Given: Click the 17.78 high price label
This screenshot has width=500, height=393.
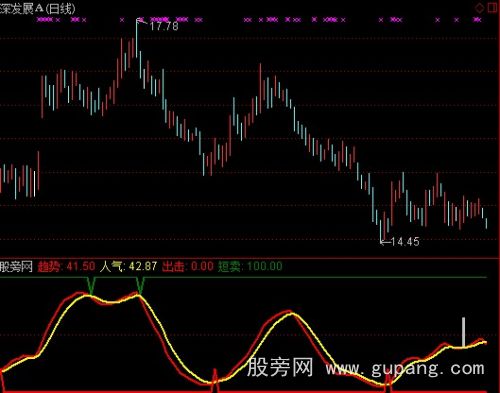Looking at the screenshot, I should (x=164, y=26).
